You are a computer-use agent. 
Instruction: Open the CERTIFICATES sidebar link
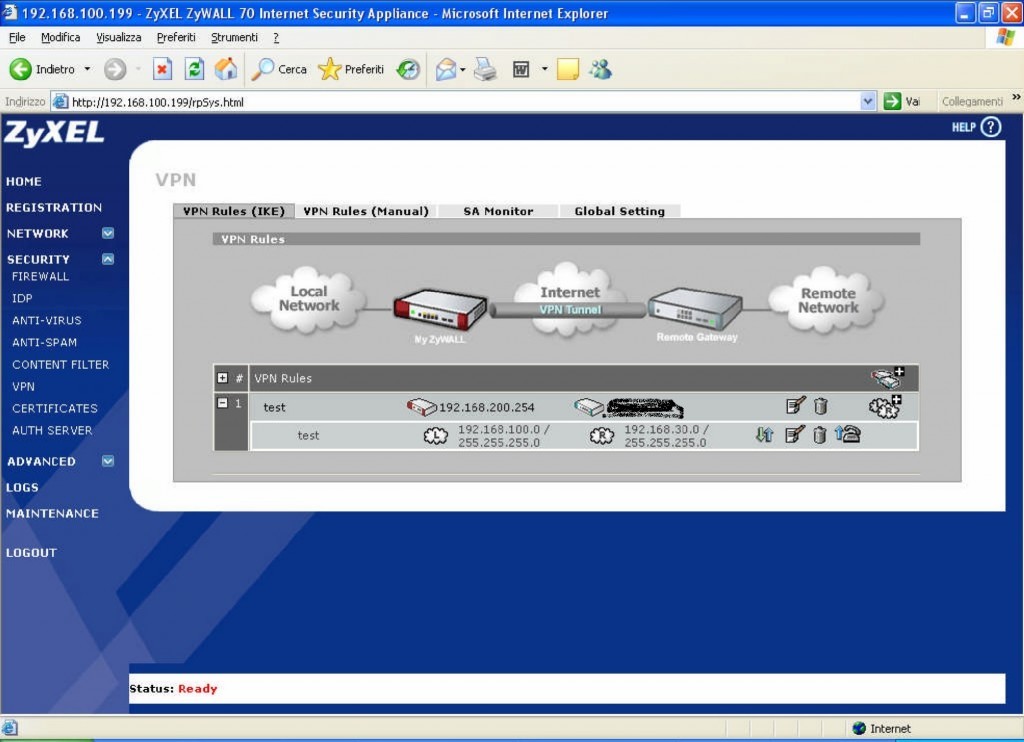click(54, 408)
